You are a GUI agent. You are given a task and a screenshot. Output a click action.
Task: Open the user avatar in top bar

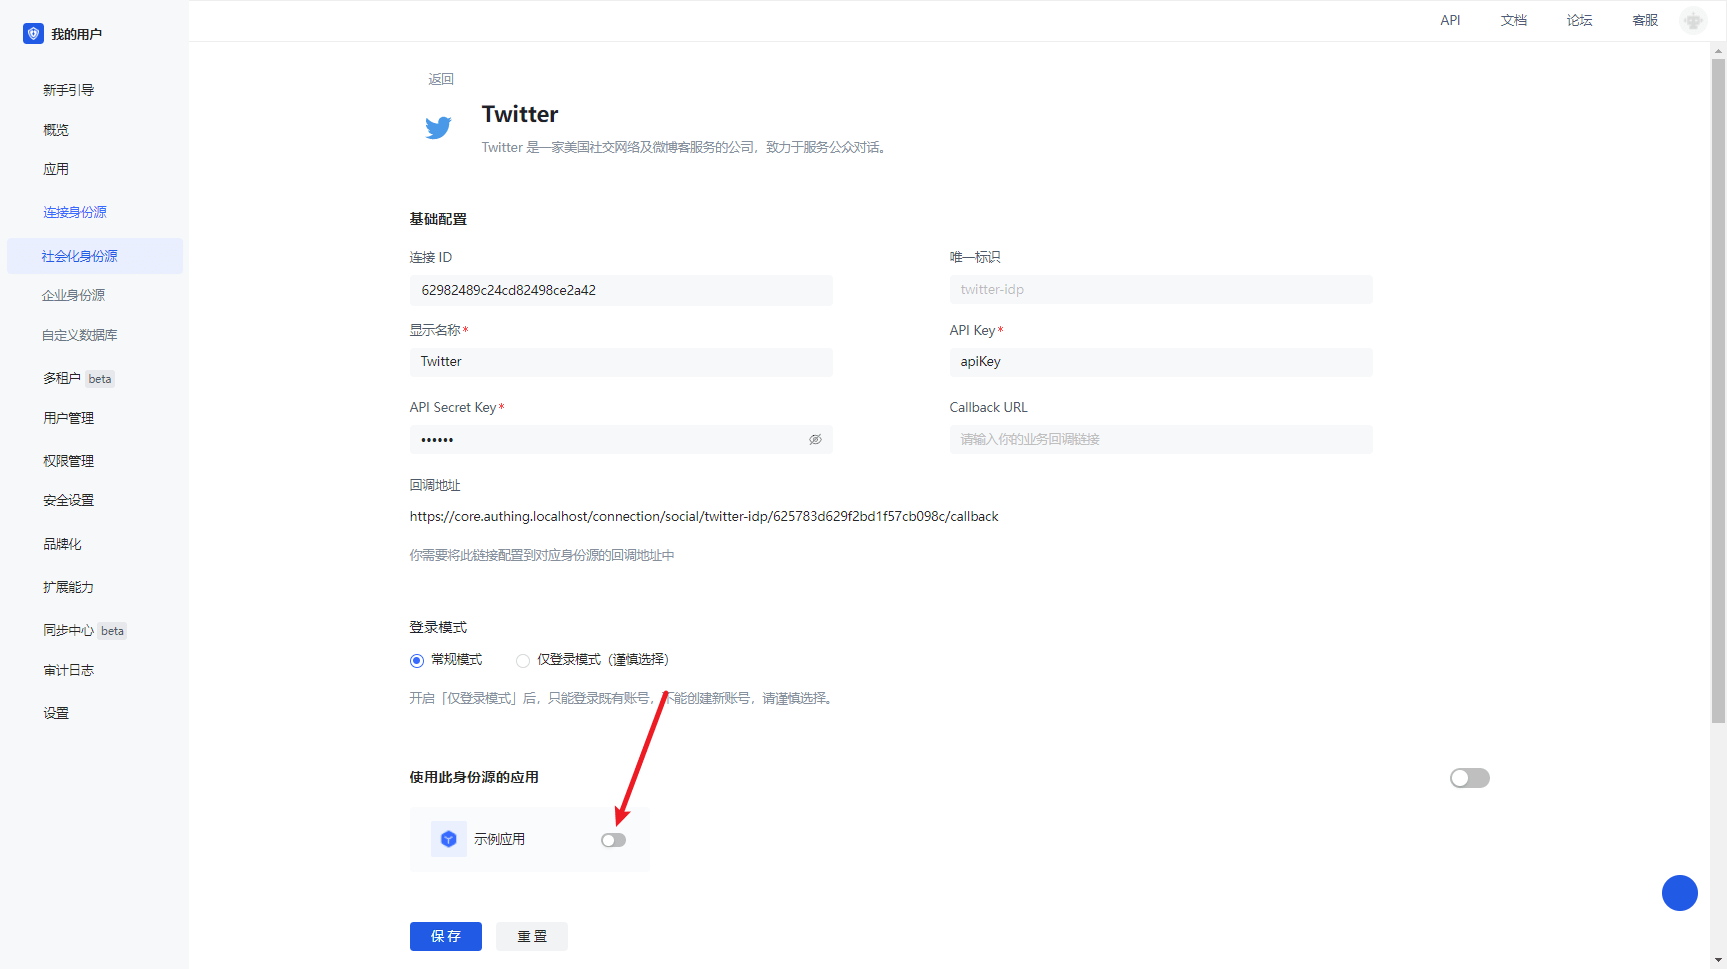click(1692, 21)
